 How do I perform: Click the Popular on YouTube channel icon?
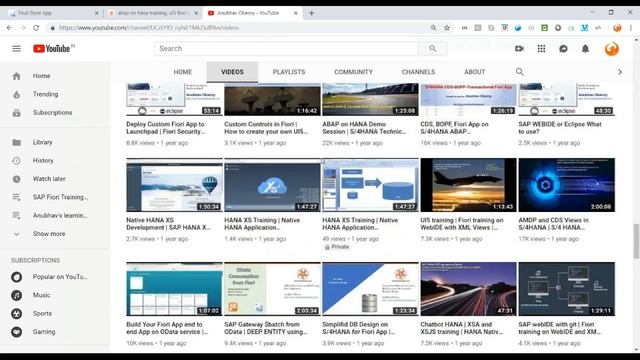(x=16, y=277)
